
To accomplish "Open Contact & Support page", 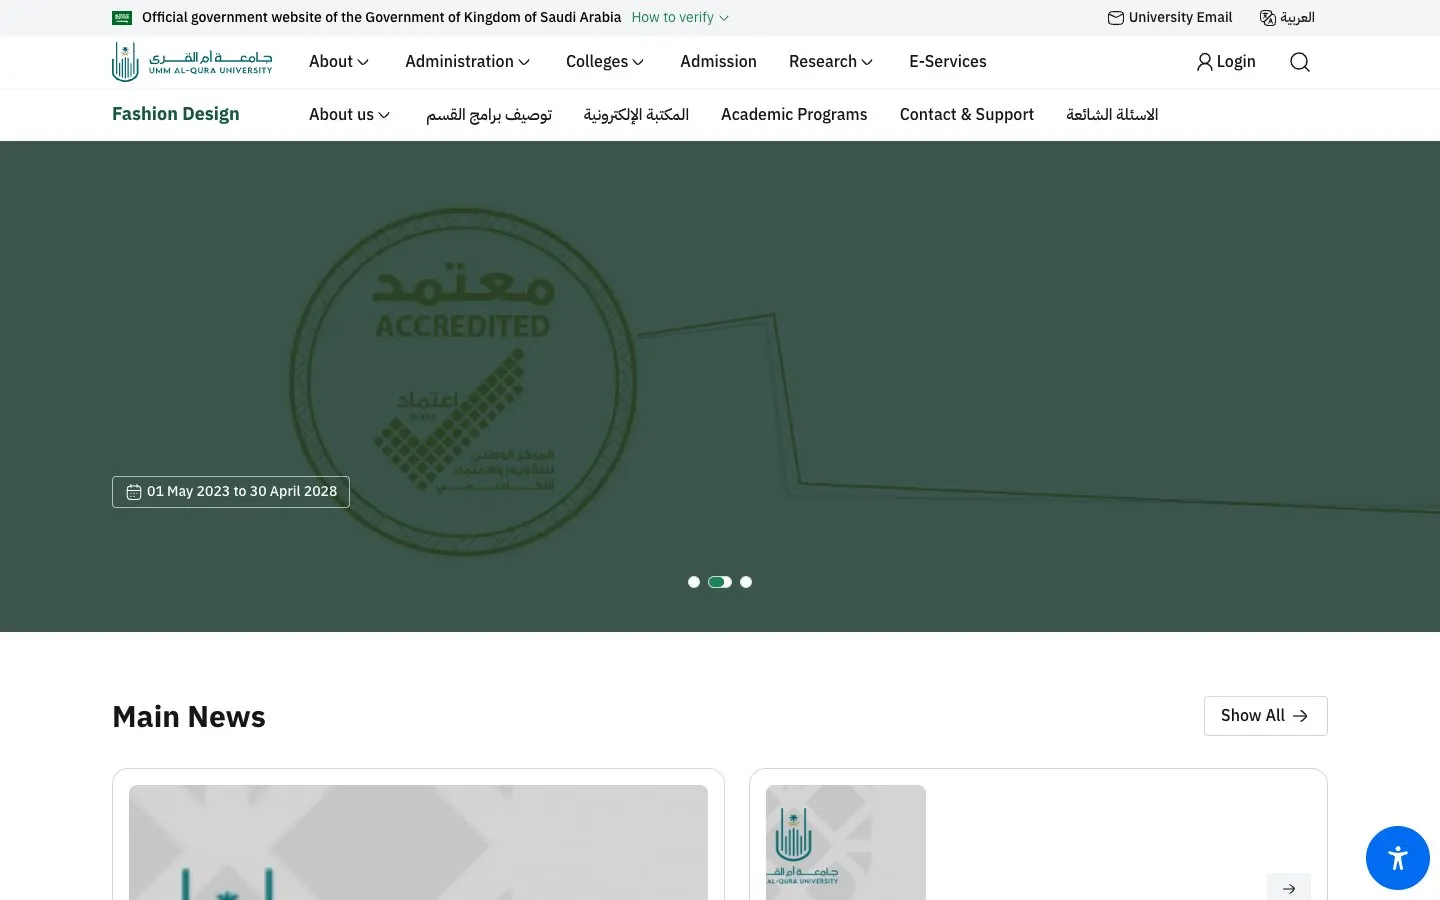I will (x=967, y=115).
